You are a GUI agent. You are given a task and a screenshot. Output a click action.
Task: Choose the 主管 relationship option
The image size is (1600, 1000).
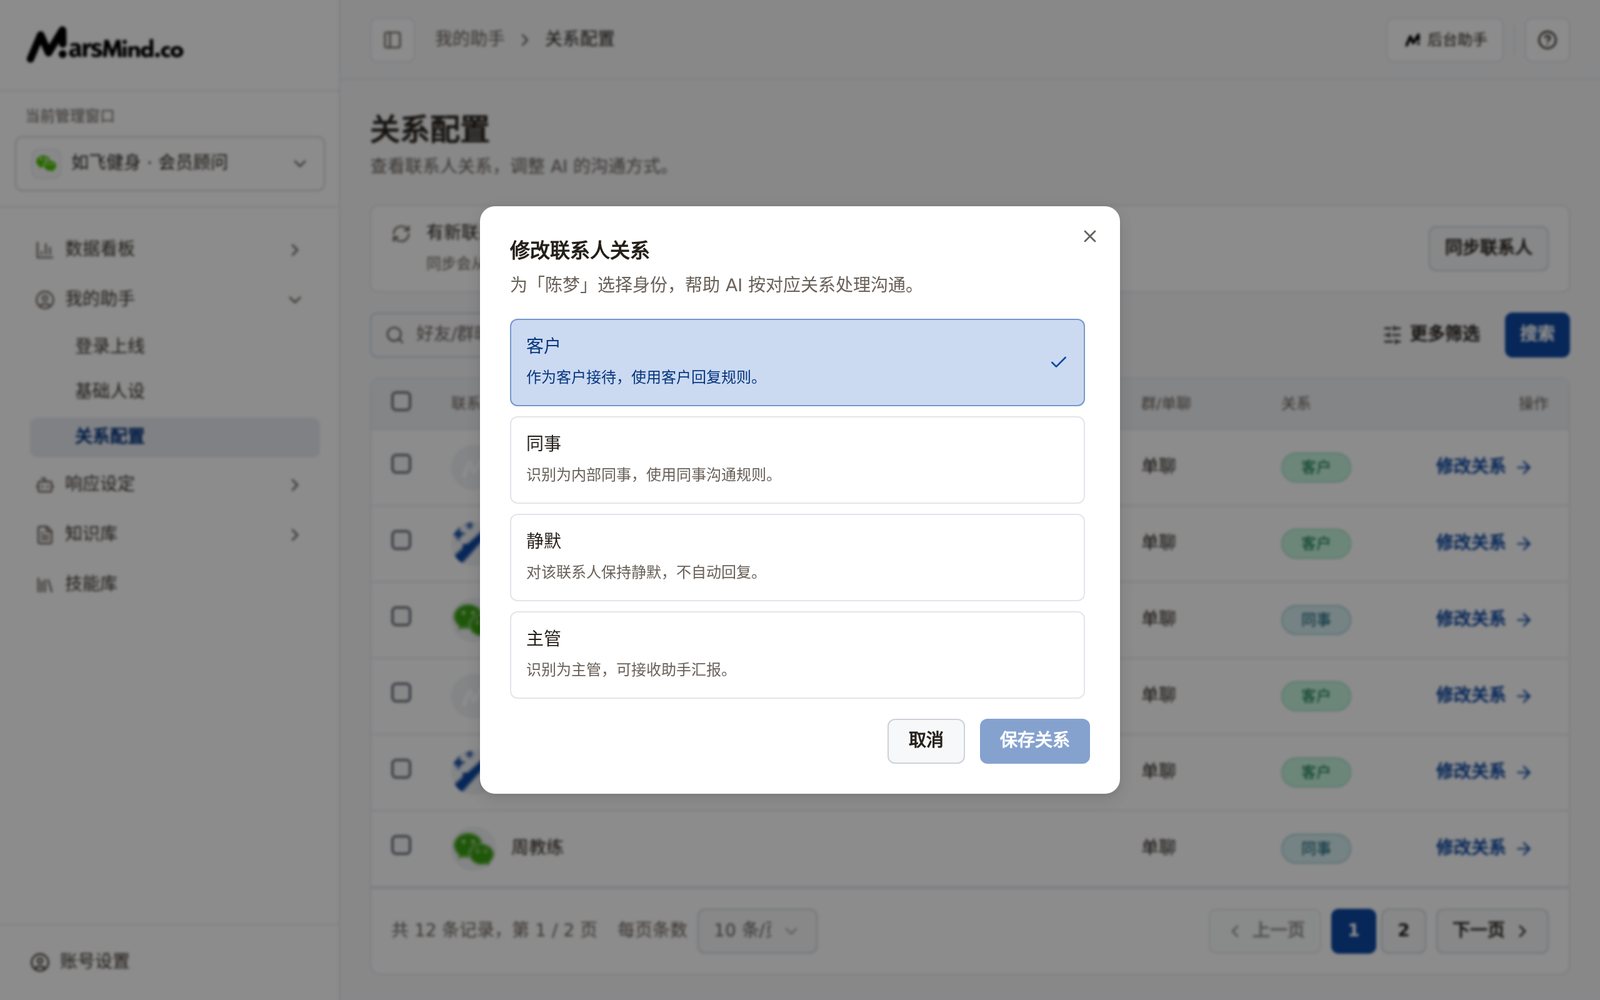click(x=797, y=655)
